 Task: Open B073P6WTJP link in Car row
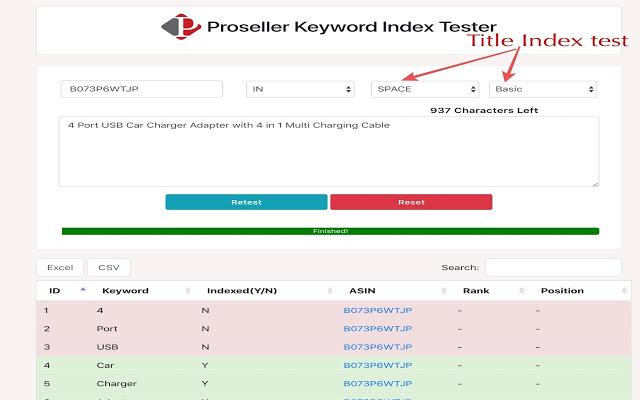tap(378, 365)
